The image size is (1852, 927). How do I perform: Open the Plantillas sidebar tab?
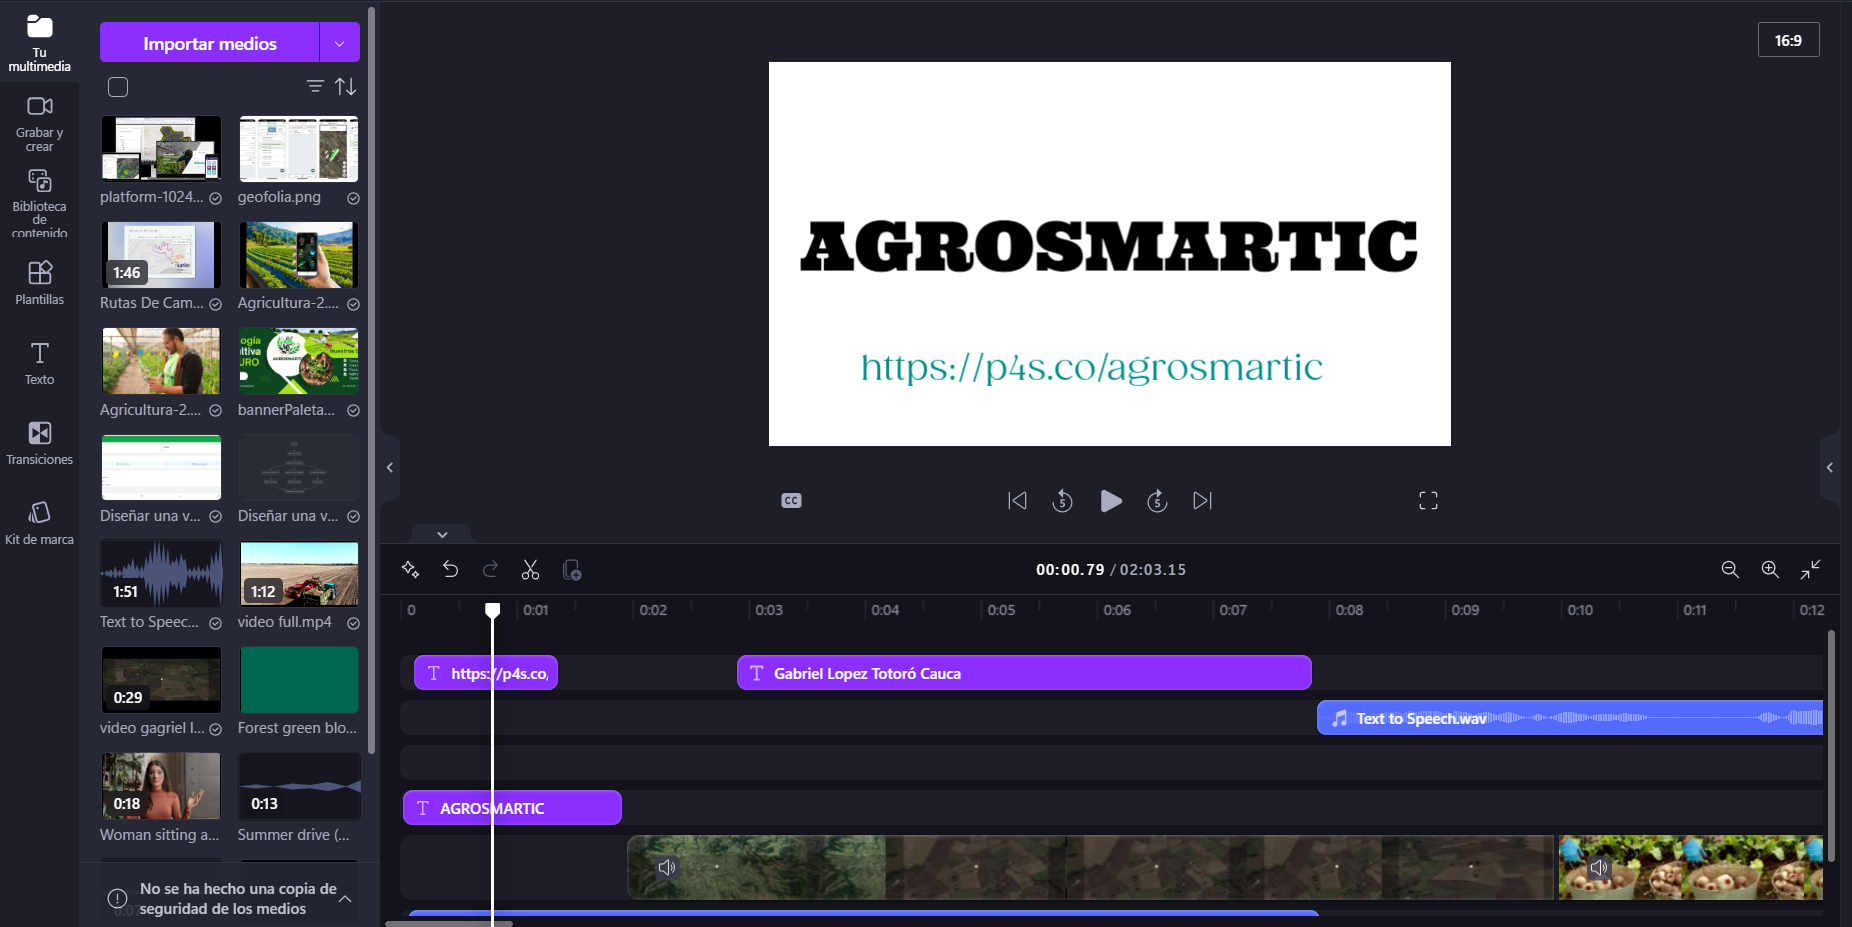coord(39,283)
